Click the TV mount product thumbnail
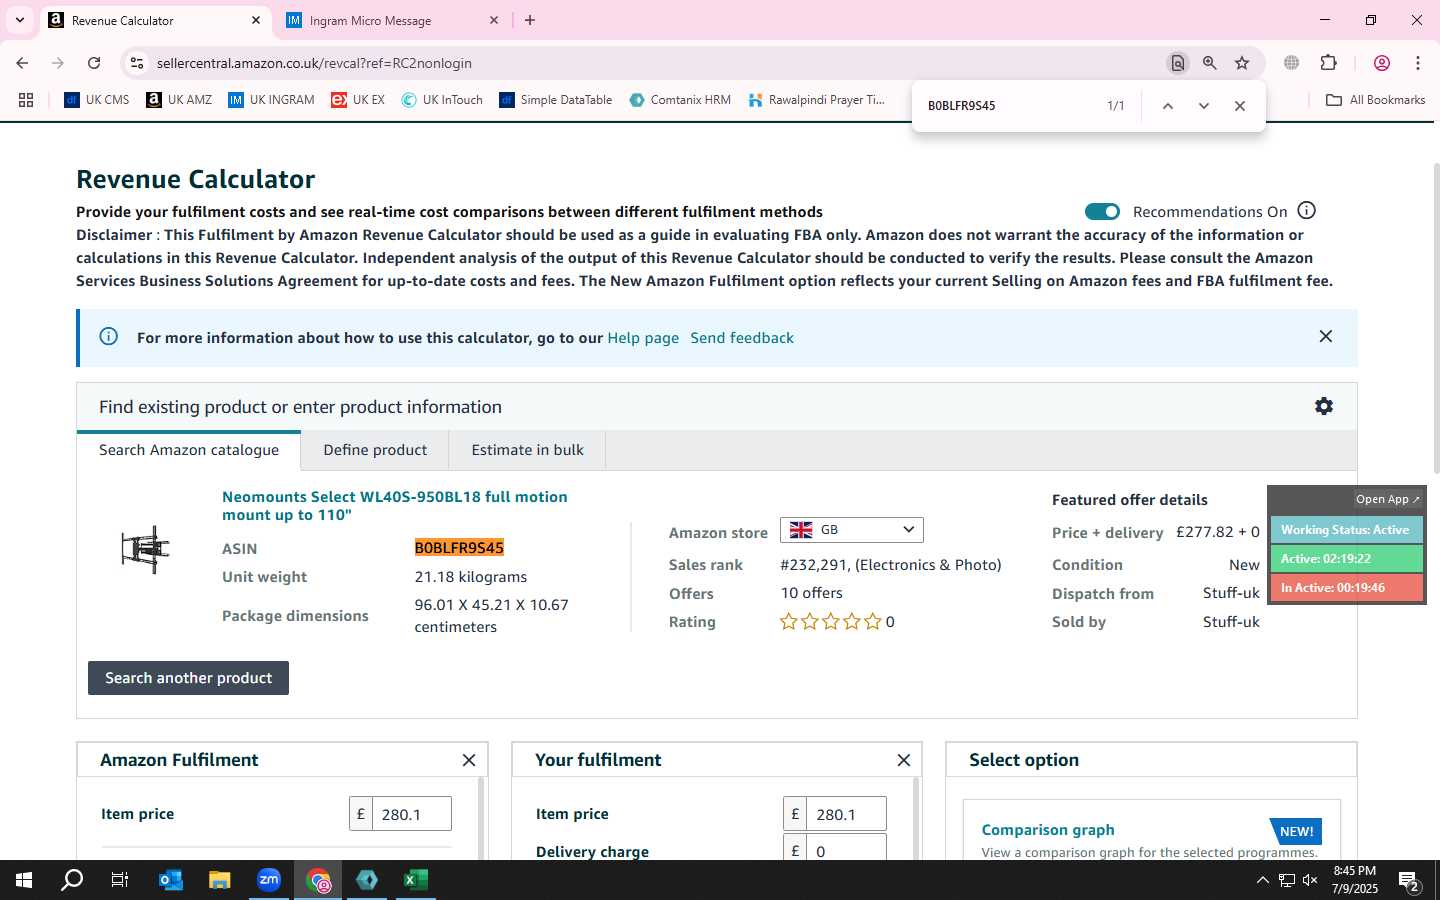 (146, 549)
